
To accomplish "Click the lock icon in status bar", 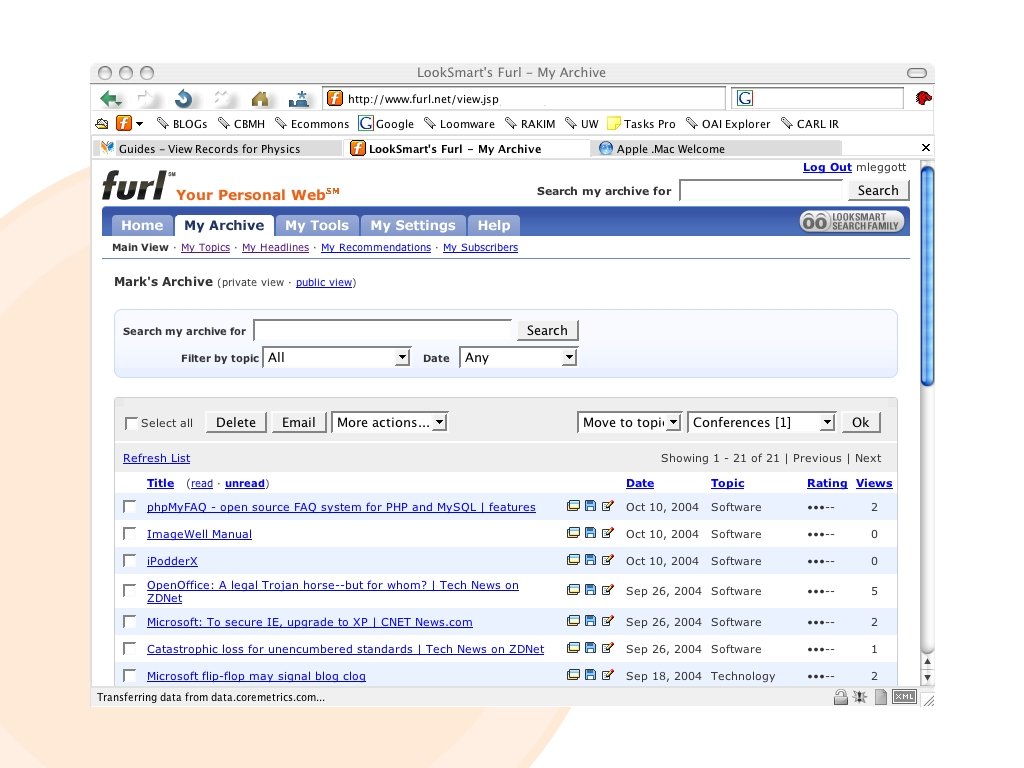I will [x=840, y=697].
